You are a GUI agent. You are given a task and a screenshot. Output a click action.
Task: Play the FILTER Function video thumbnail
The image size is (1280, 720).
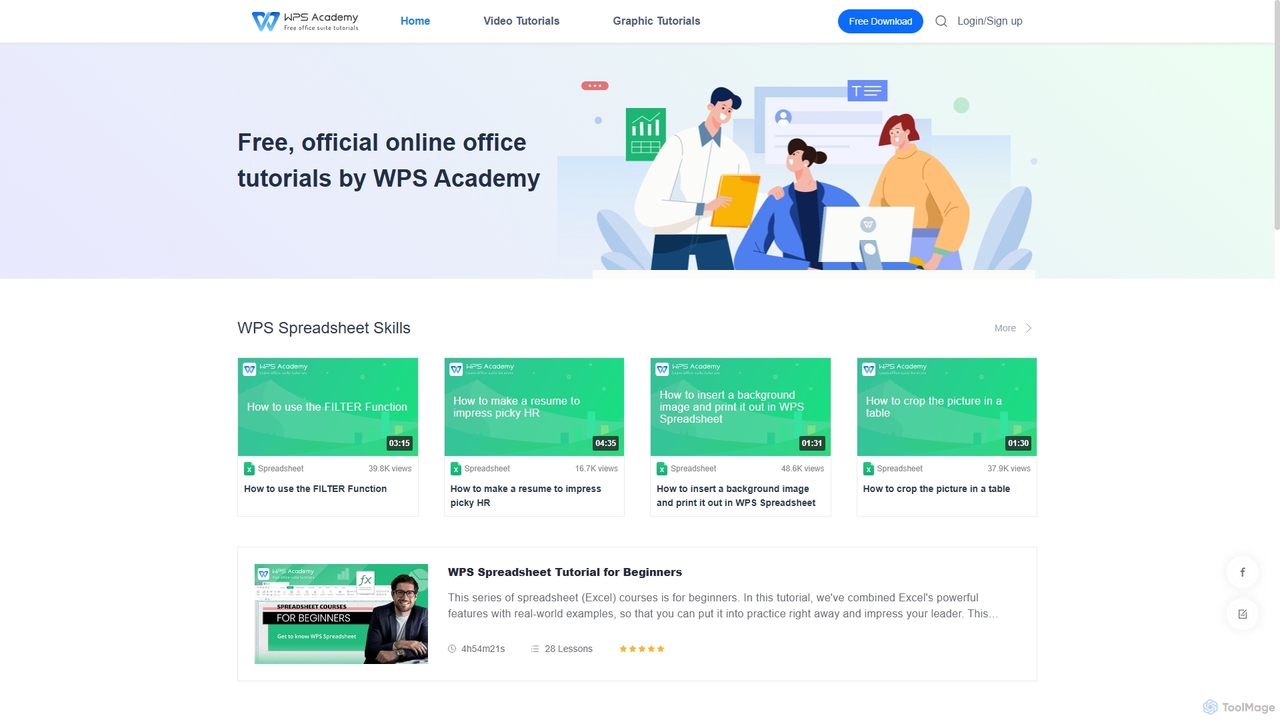328,407
